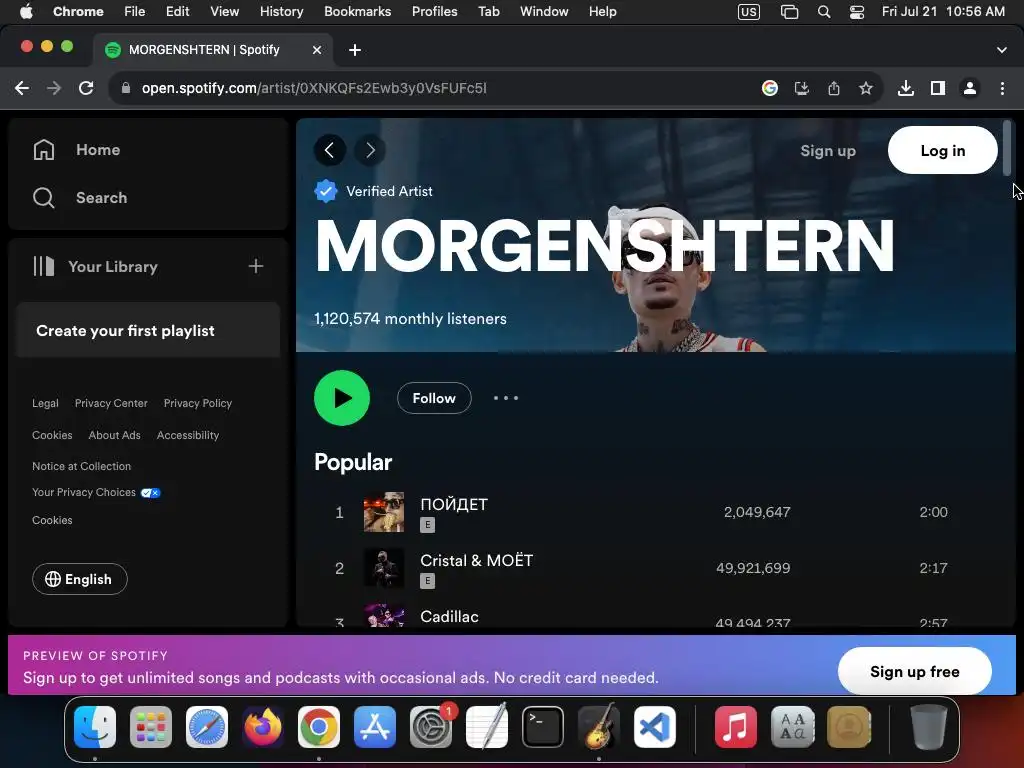The height and width of the screenshot is (768, 1024).
Task: Open tab search dropdown chevron
Action: [1002, 50]
